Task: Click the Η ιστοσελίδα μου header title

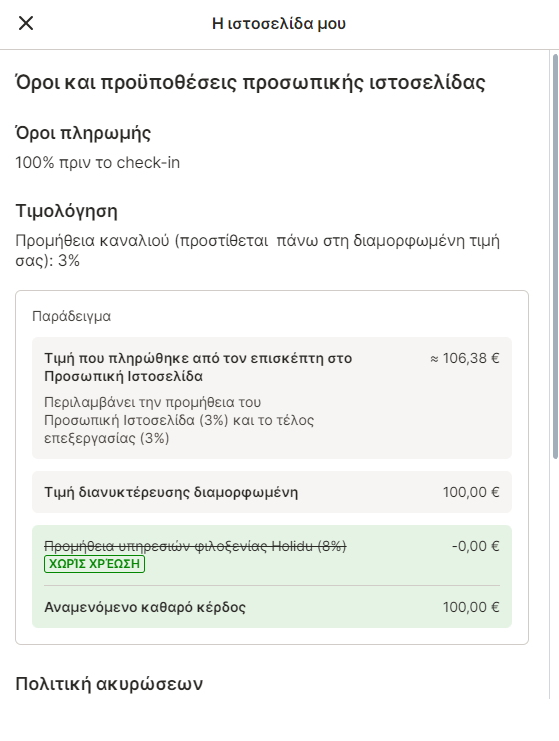Action: (279, 24)
